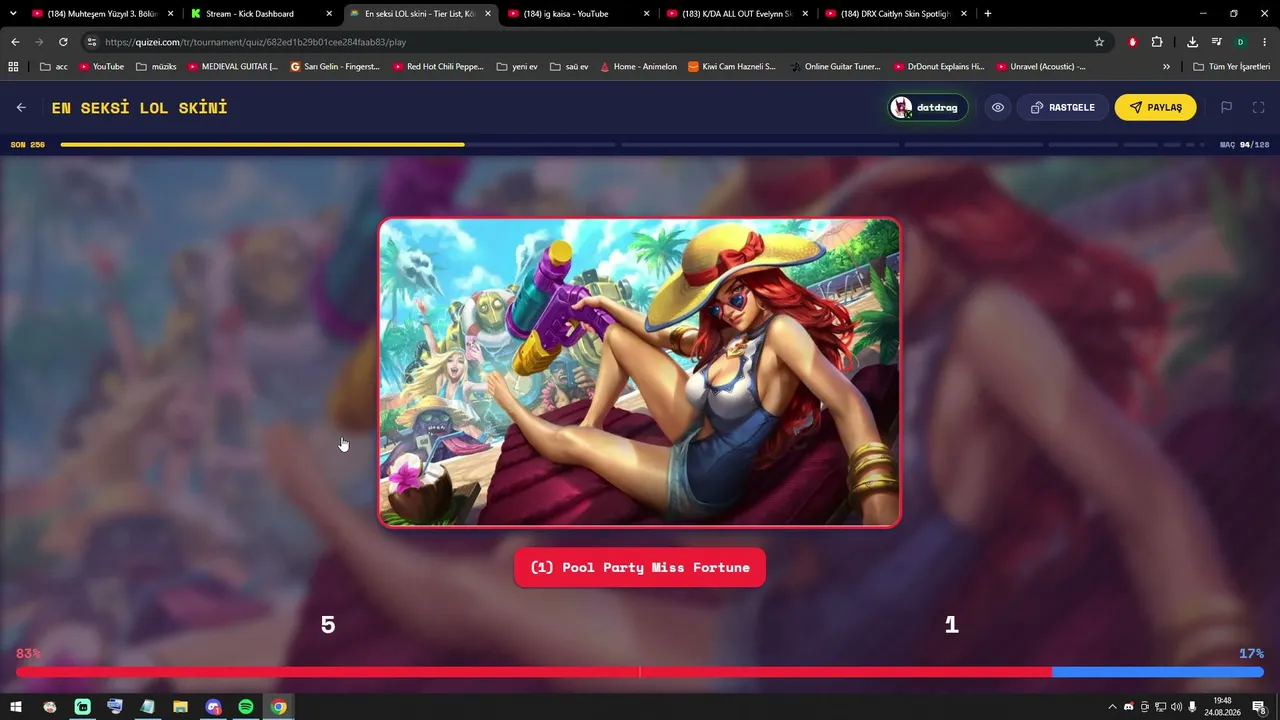Open the Chrome profile avatar
This screenshot has height=720, width=1280.
pyautogui.click(x=1240, y=42)
